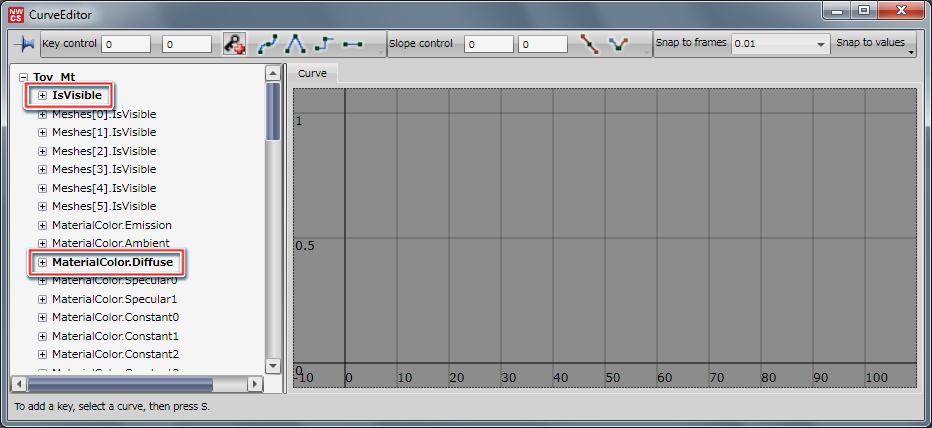
Task: Collapse the Toy_Mt root node
Action: pyautogui.click(x=23, y=77)
